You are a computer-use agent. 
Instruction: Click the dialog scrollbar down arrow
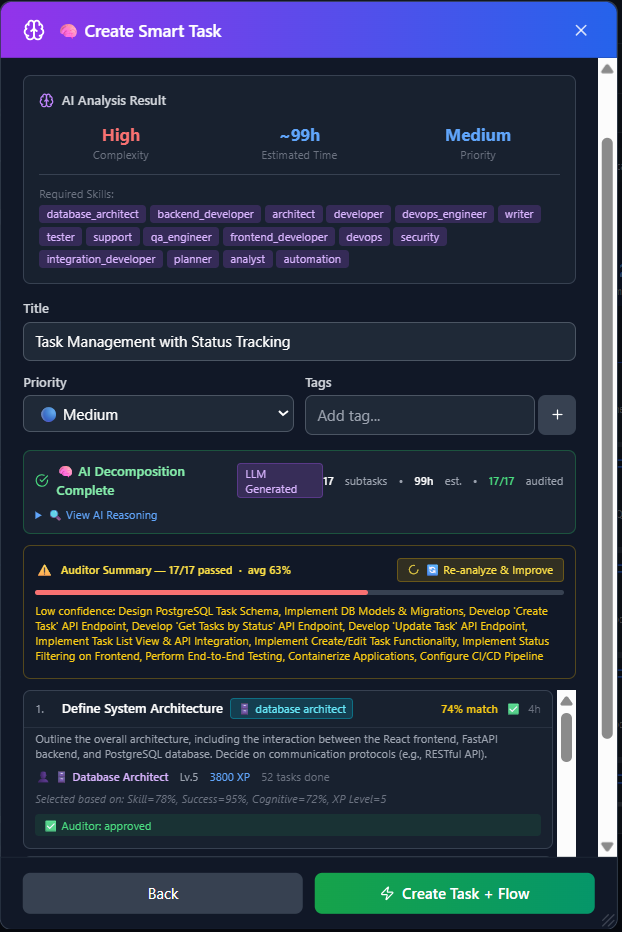(x=607, y=847)
